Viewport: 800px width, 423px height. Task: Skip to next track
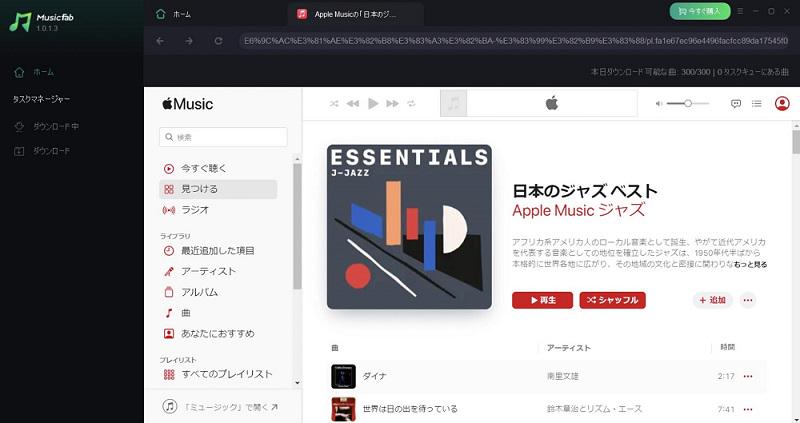[x=392, y=104]
